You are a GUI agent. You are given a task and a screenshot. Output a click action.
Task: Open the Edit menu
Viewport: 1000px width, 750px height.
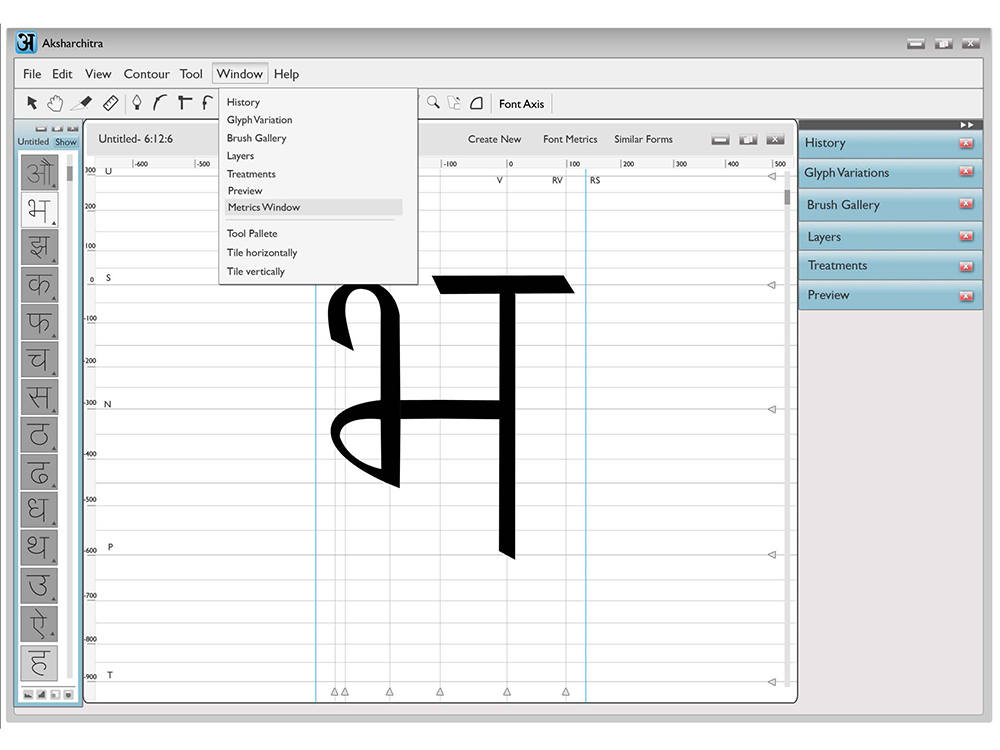[62, 74]
